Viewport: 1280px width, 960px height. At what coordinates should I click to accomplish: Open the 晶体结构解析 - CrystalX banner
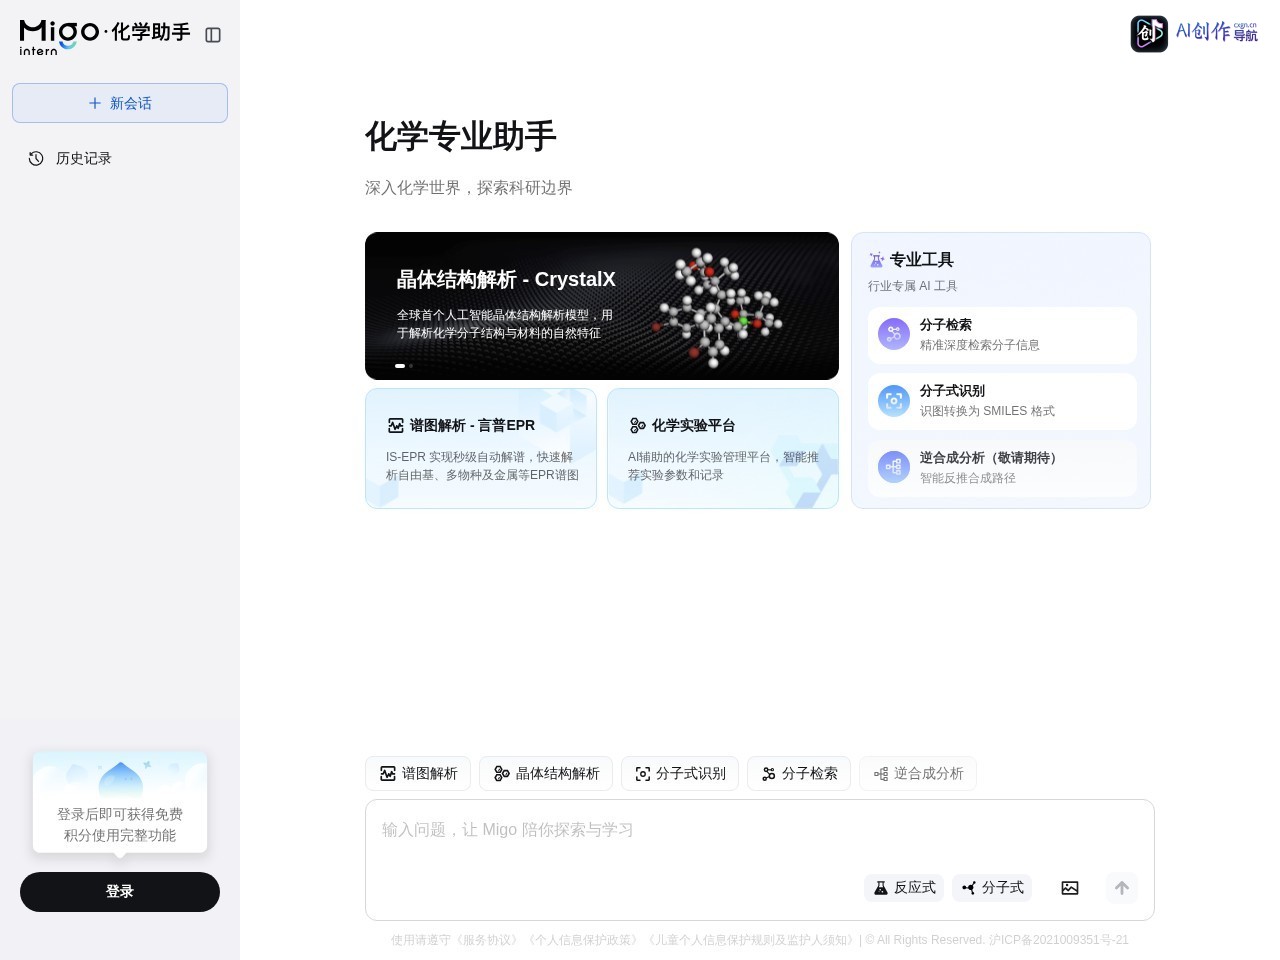tap(602, 306)
